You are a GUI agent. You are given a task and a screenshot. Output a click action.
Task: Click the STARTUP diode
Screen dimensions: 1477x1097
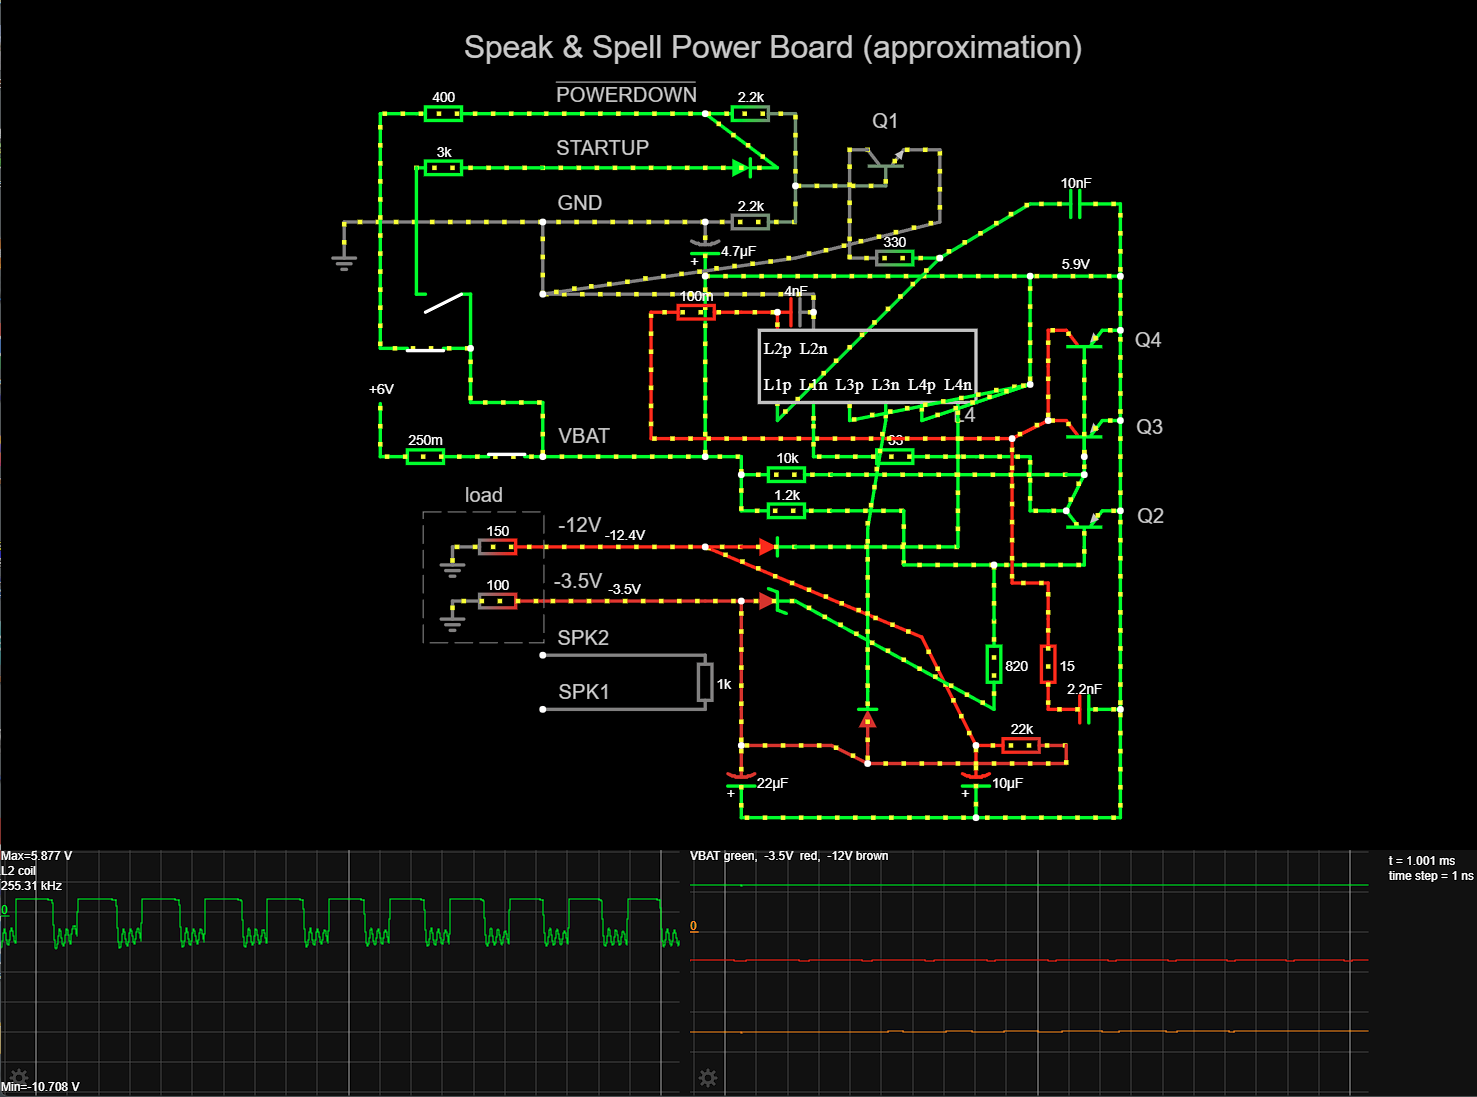(x=741, y=168)
